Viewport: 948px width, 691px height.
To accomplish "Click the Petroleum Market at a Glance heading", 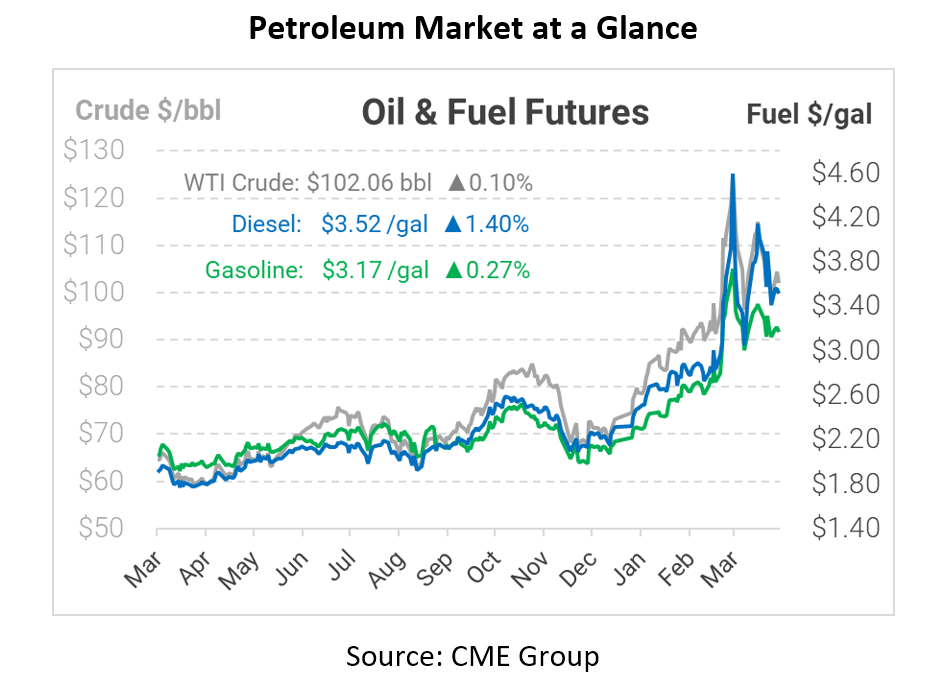I will (473, 28).
